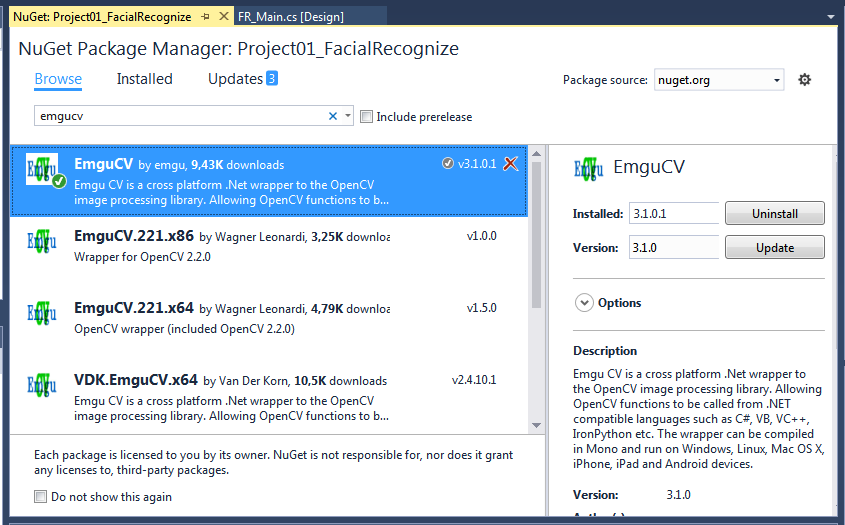Click the v2.4.10.1 version label
This screenshot has width=845, height=525.
474,379
